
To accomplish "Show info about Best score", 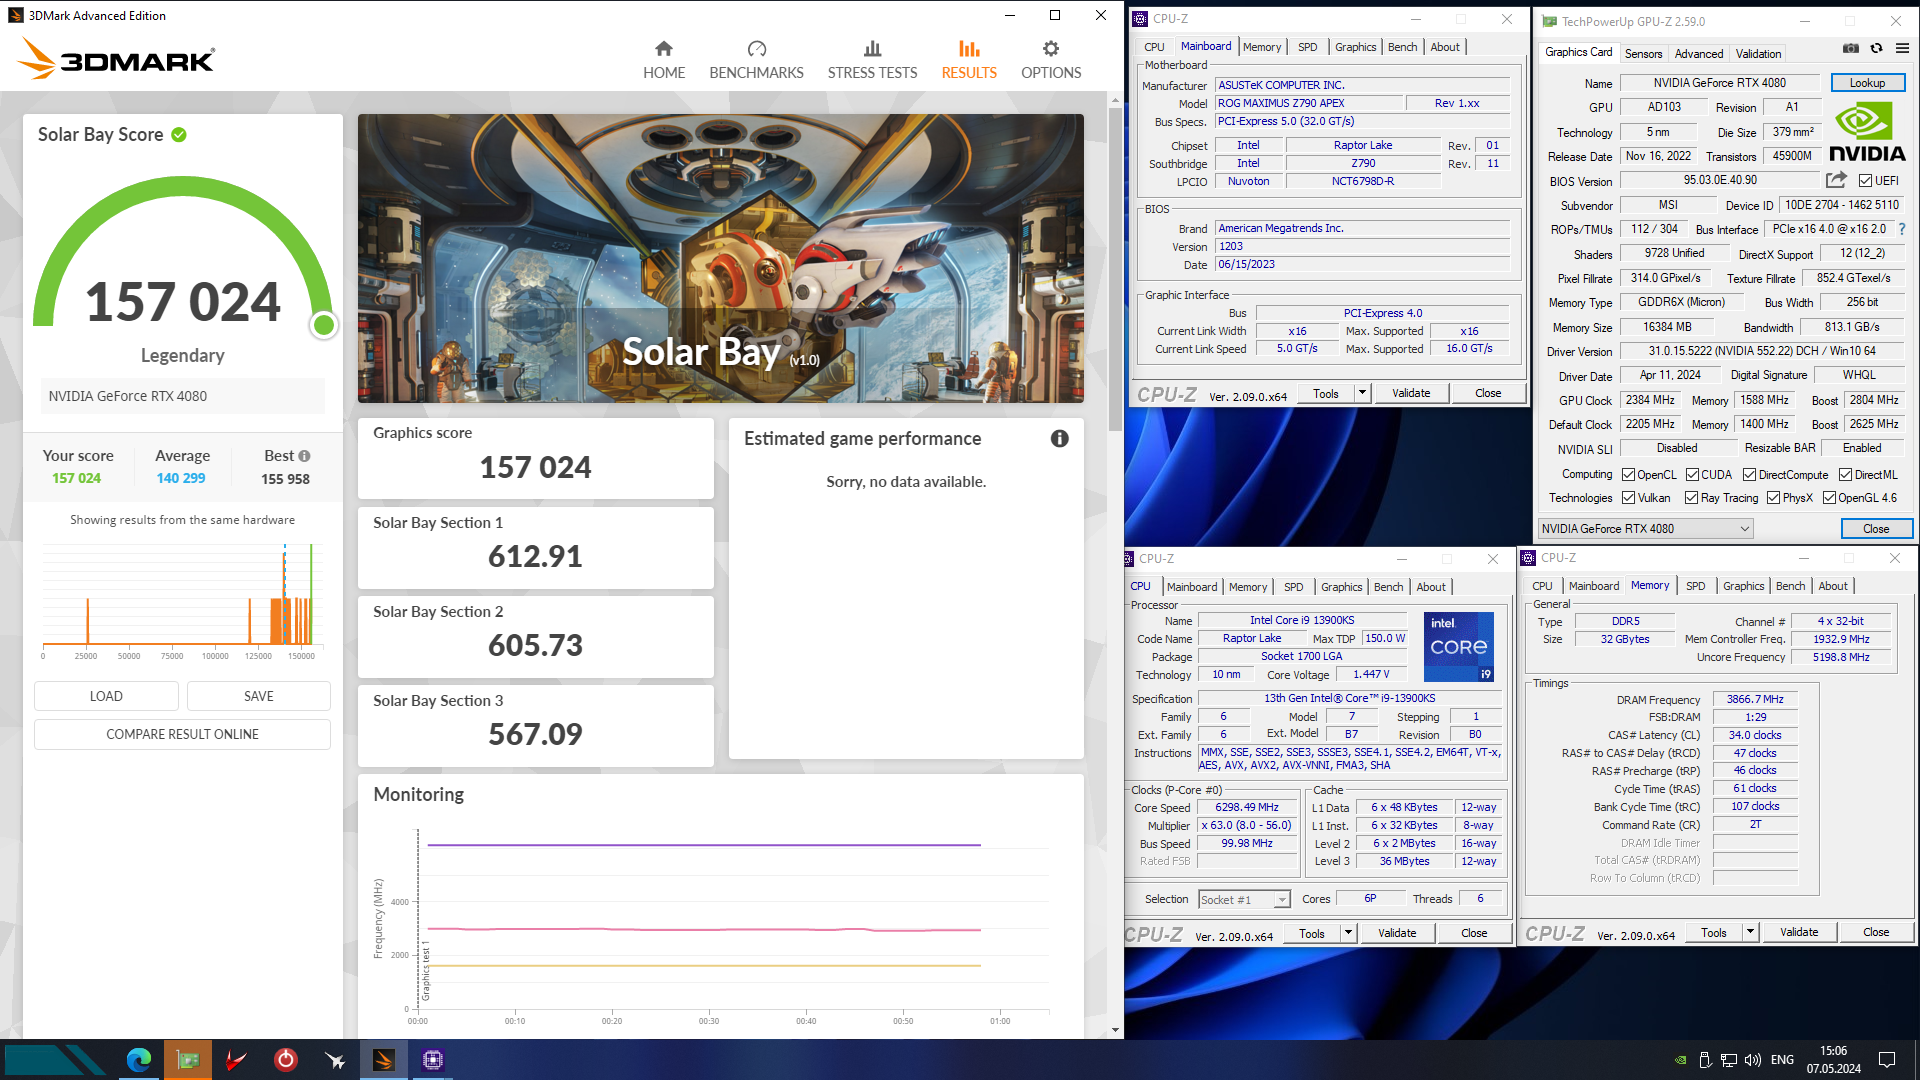I will (x=304, y=456).
